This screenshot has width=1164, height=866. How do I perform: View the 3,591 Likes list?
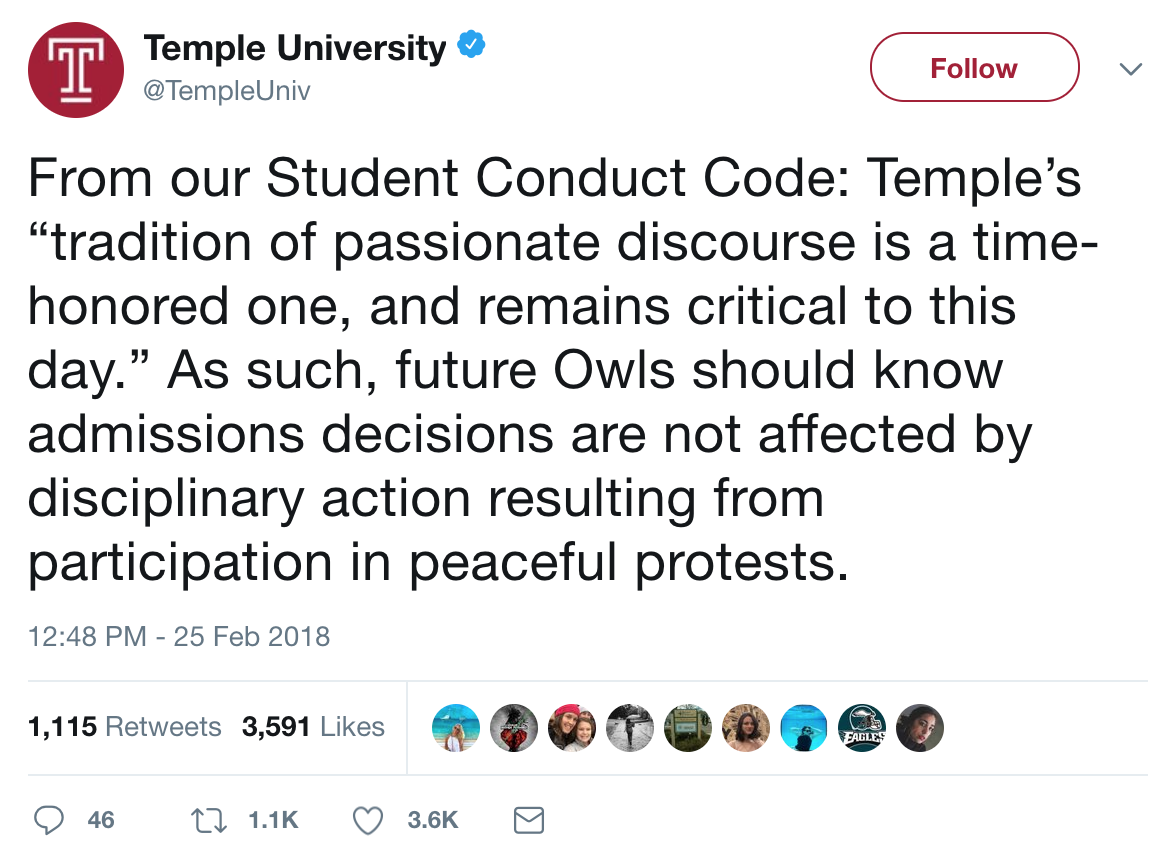[313, 727]
